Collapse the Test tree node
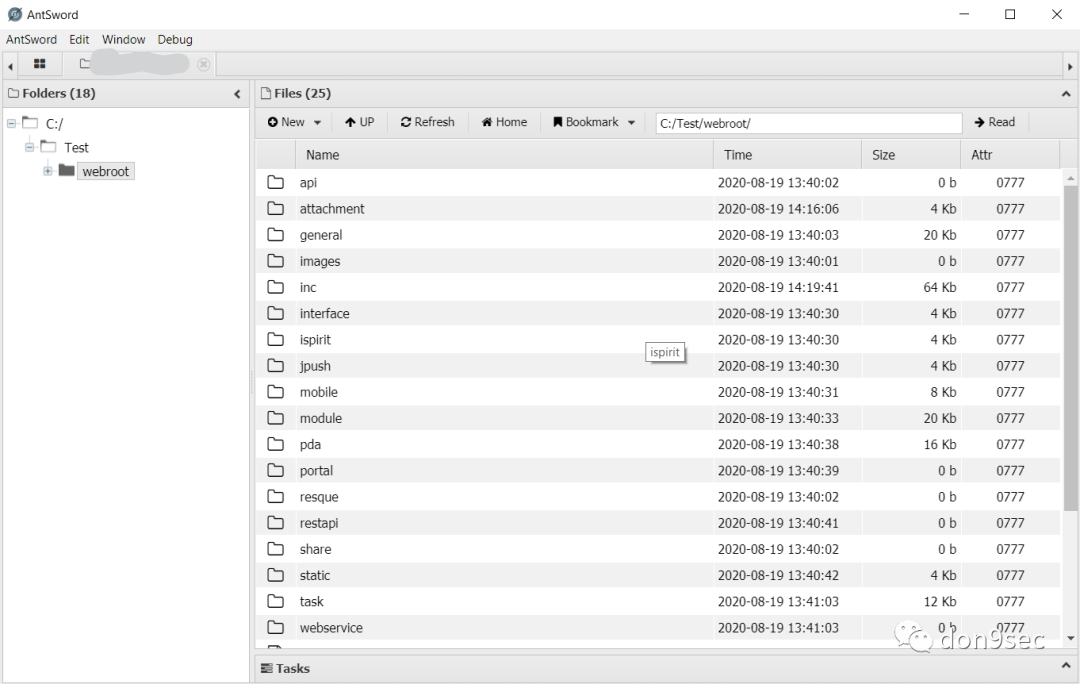Viewport: 1080px width, 684px height. (30, 147)
